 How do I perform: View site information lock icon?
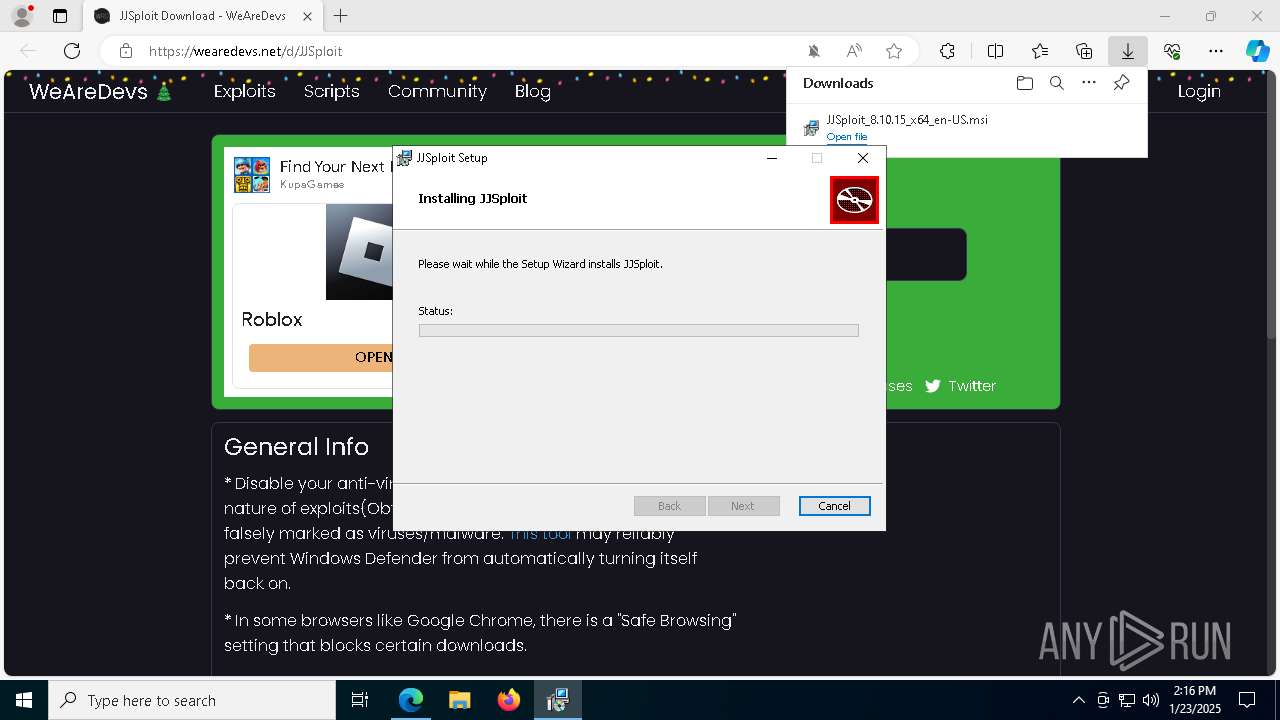[126, 51]
